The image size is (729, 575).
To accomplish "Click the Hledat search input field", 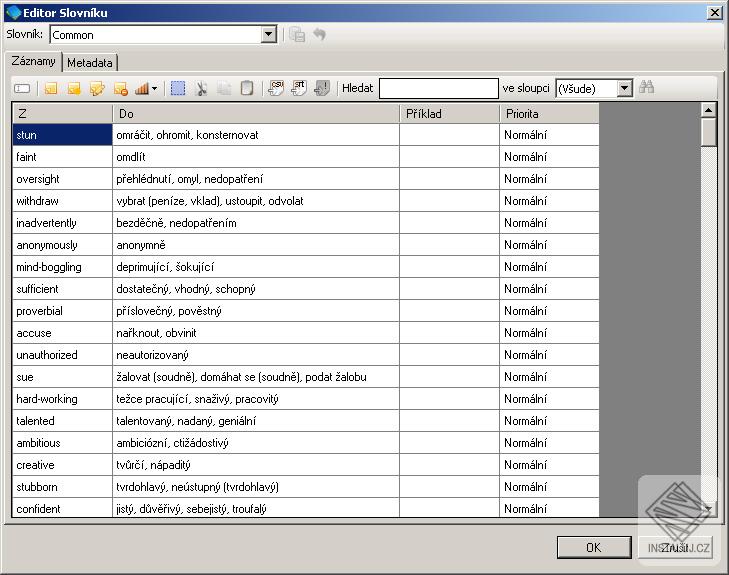I will (438, 88).
